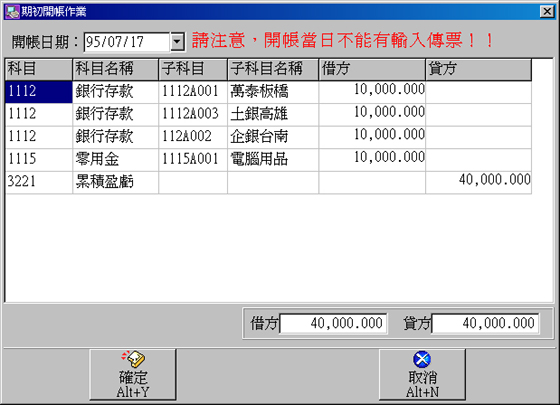Click debit amount in 企銀台南 row
560x405 pixels.
[x=372, y=137]
